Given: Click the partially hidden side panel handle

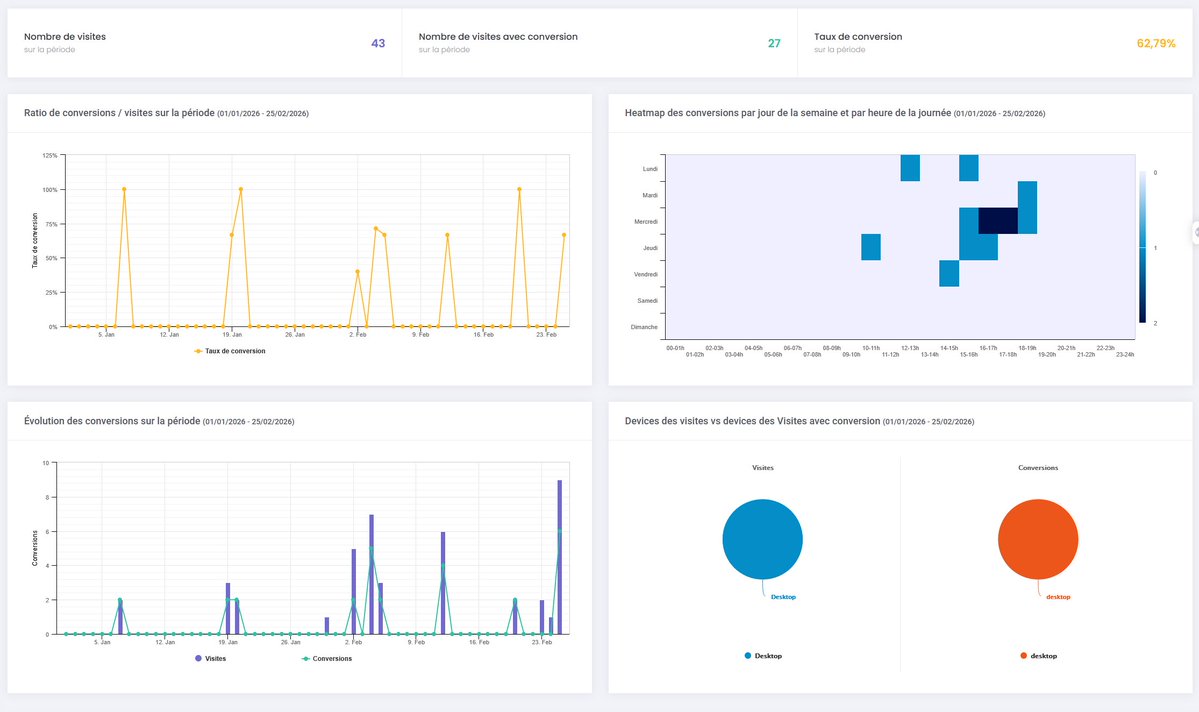Looking at the screenshot, I should pos(1195,232).
